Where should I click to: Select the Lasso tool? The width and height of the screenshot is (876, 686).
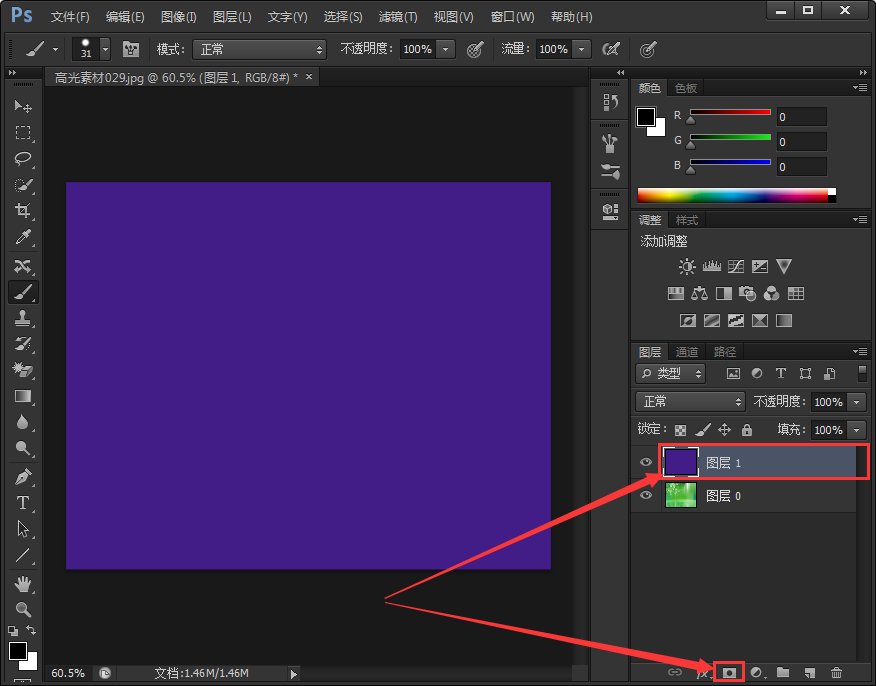click(x=22, y=159)
